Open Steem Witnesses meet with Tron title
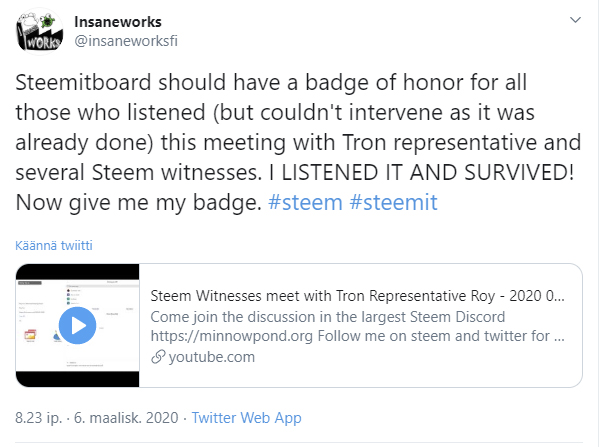Viewport: 600px width, 447px height. tap(357, 296)
